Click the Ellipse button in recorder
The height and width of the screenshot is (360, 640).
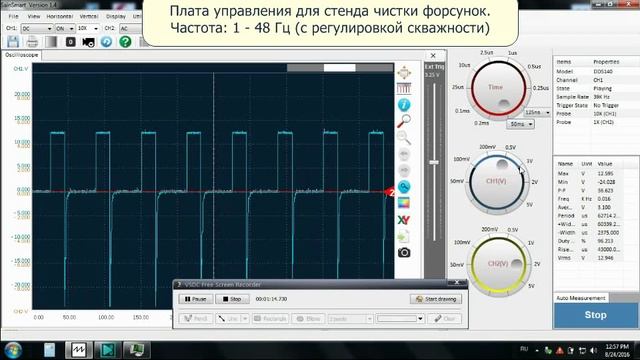pos(309,318)
